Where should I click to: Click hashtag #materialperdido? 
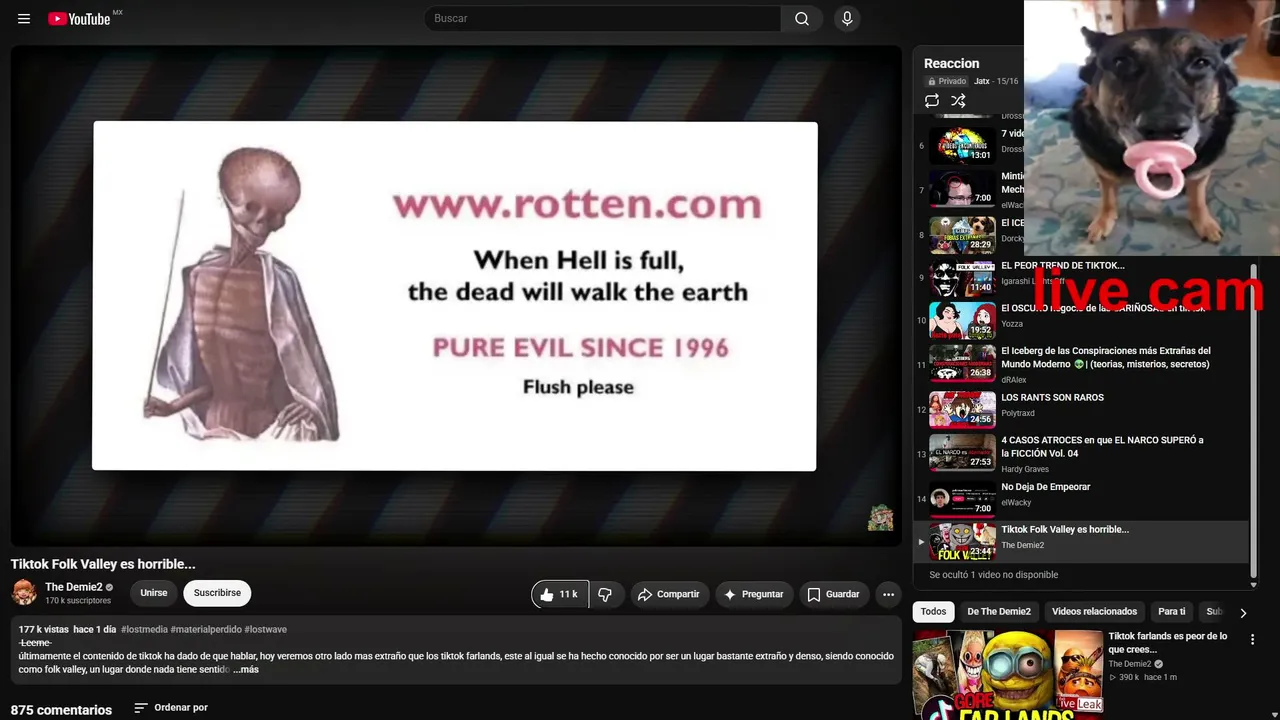206,629
